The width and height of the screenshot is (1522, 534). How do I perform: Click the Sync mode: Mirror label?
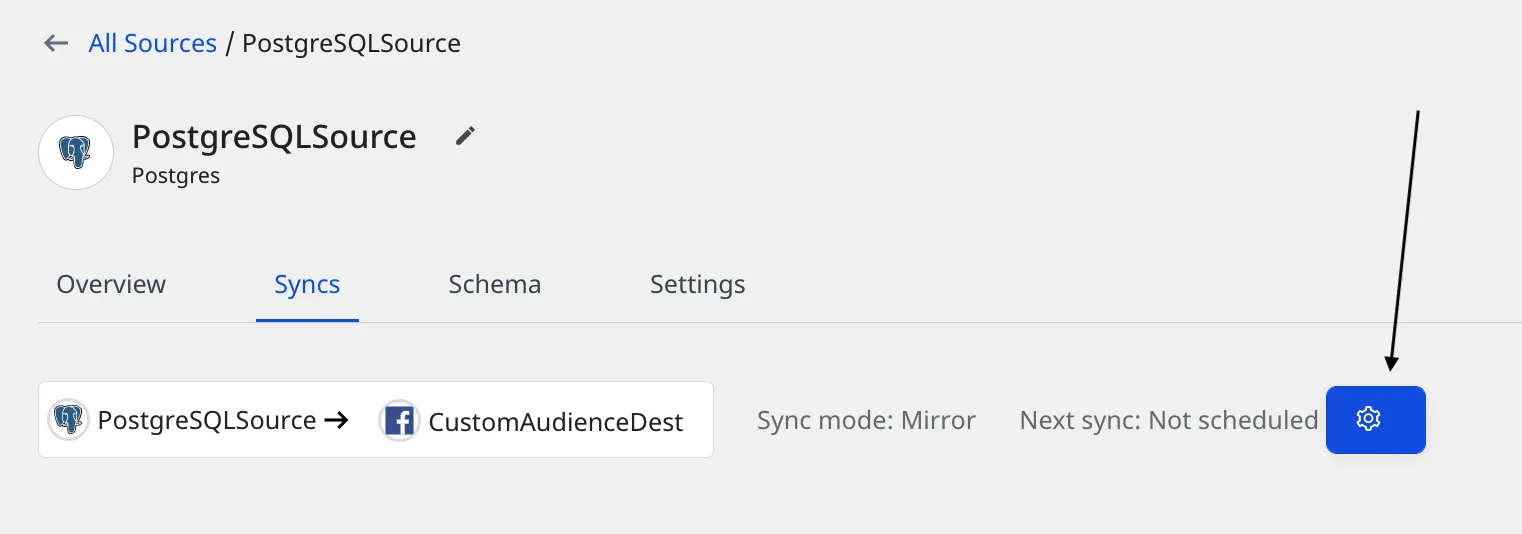click(x=866, y=420)
